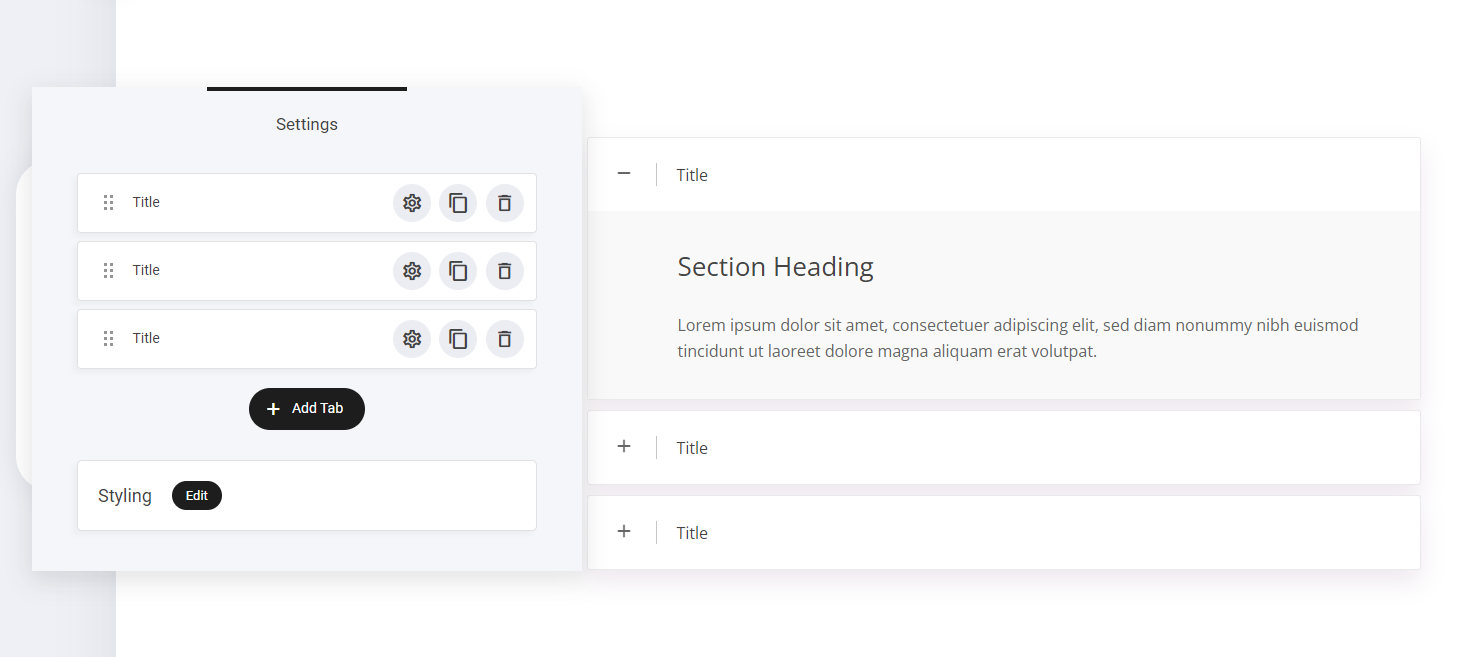Click drag handle of second Title tab
This screenshot has width=1481, height=657.
tap(109, 271)
